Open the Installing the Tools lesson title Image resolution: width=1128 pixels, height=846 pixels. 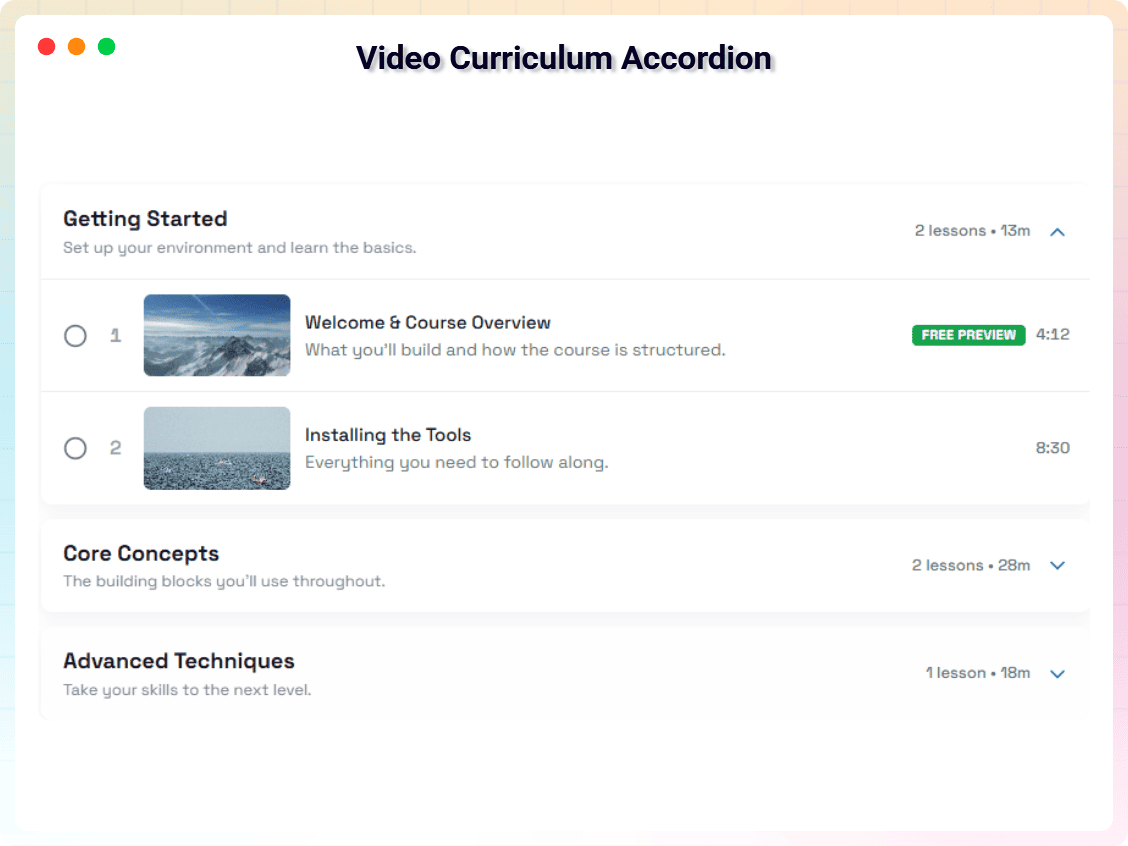coord(388,435)
